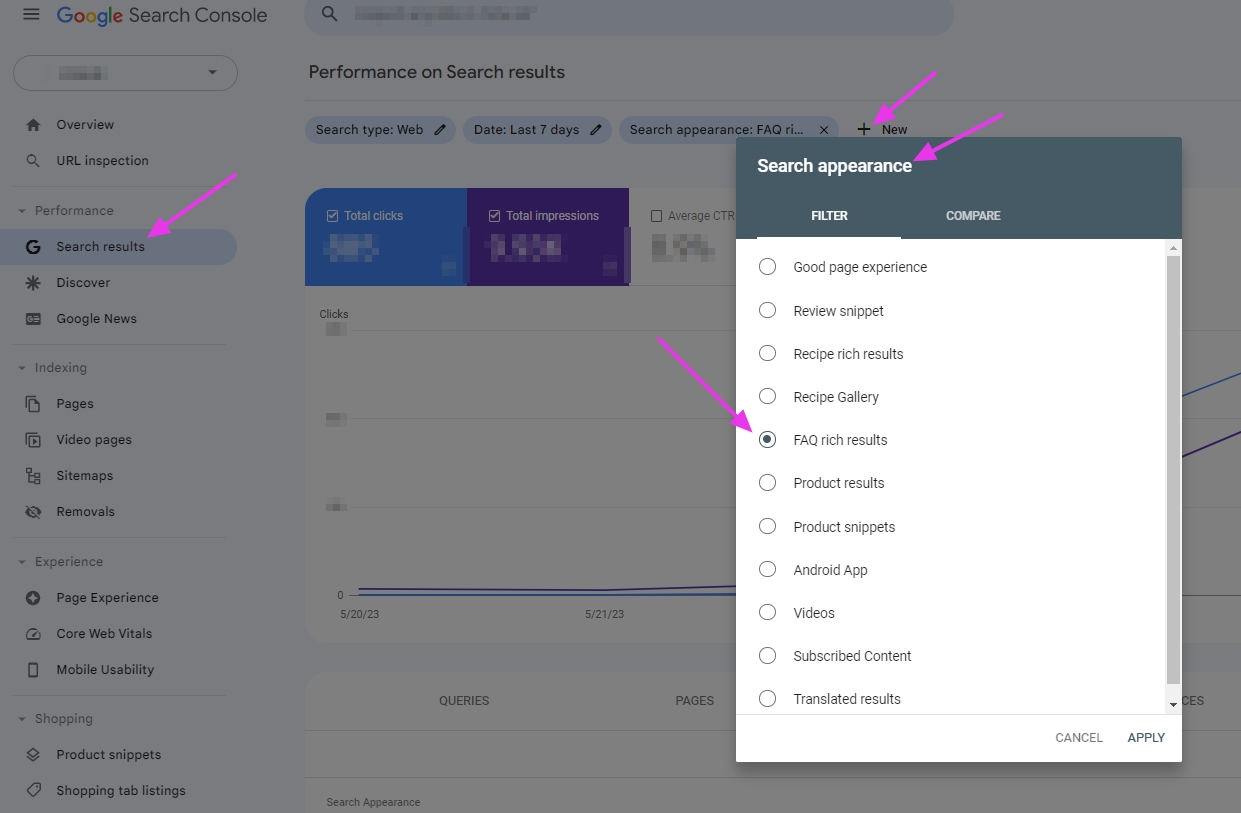Select Videos radio button
The image size is (1241, 813).
pyautogui.click(x=767, y=612)
